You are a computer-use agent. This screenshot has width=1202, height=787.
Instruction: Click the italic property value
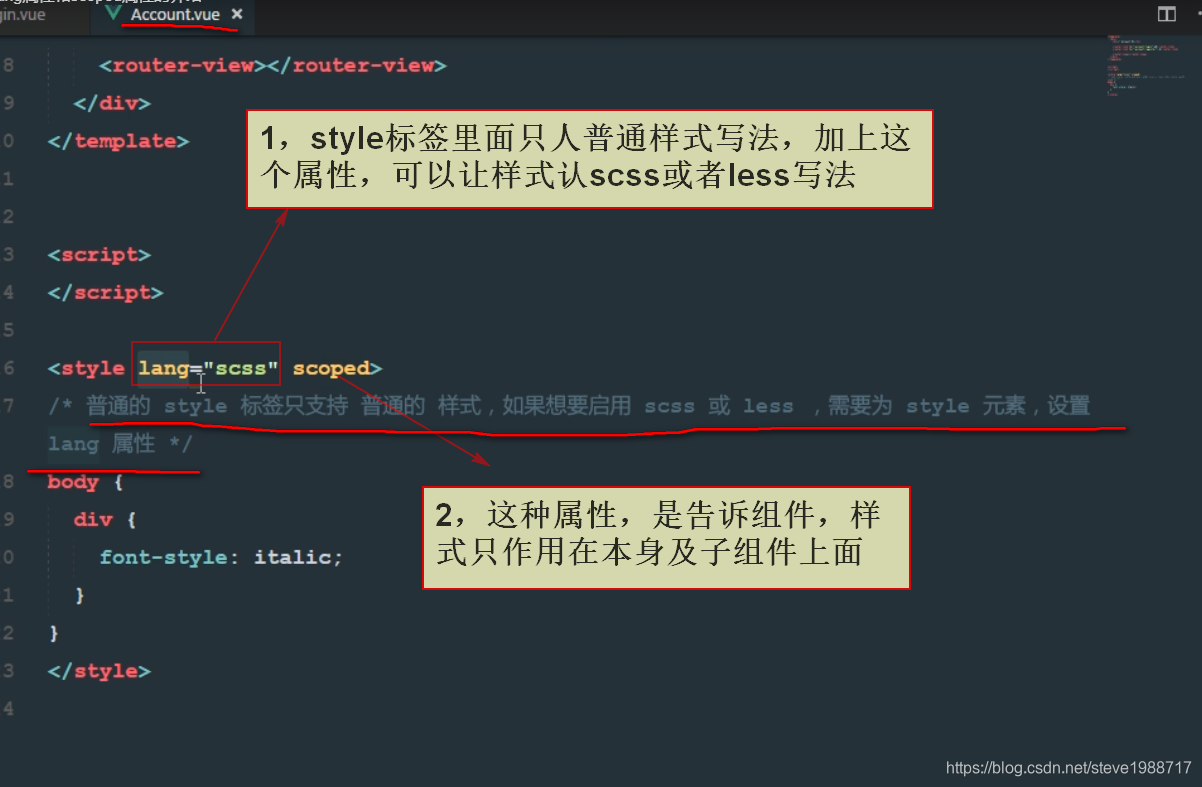(293, 558)
